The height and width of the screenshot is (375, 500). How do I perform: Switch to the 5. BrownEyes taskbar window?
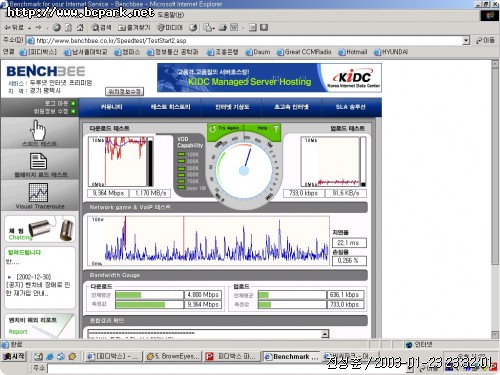[173, 357]
